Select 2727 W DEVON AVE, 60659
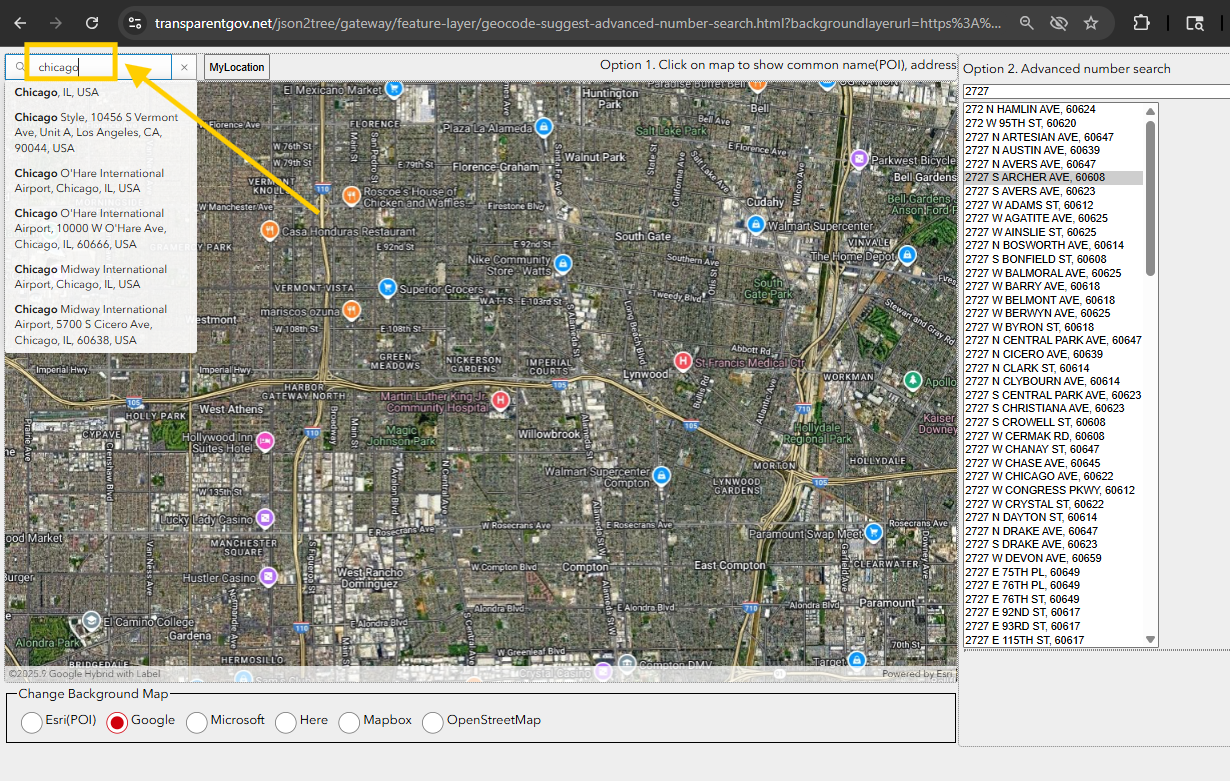Viewport: 1230px width, 781px height. coord(1053,558)
